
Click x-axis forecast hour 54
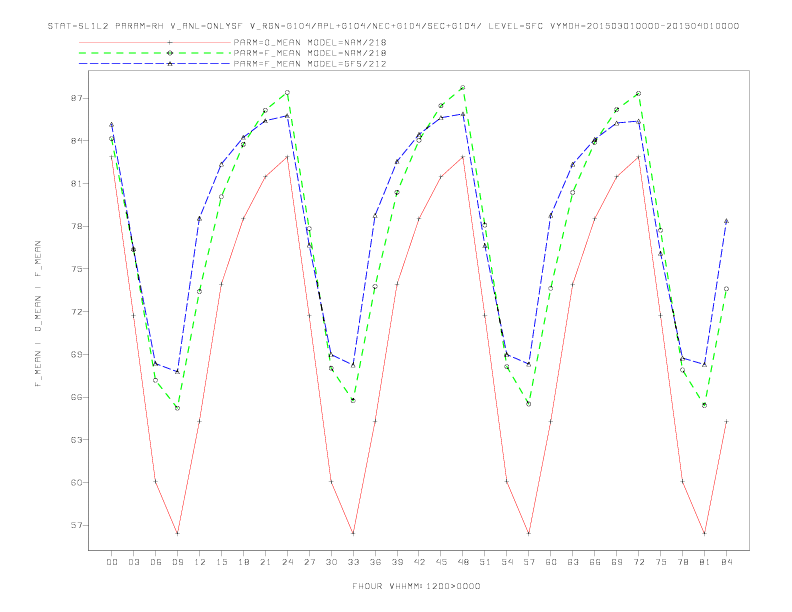tap(507, 562)
